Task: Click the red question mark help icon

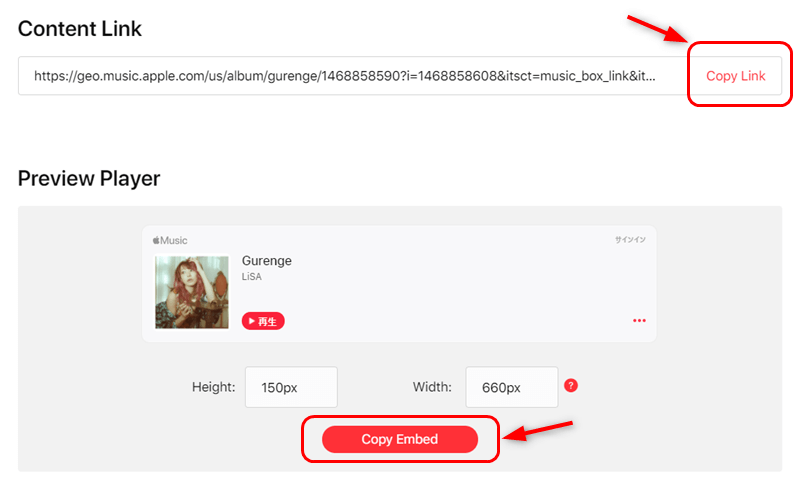Action: (571, 385)
